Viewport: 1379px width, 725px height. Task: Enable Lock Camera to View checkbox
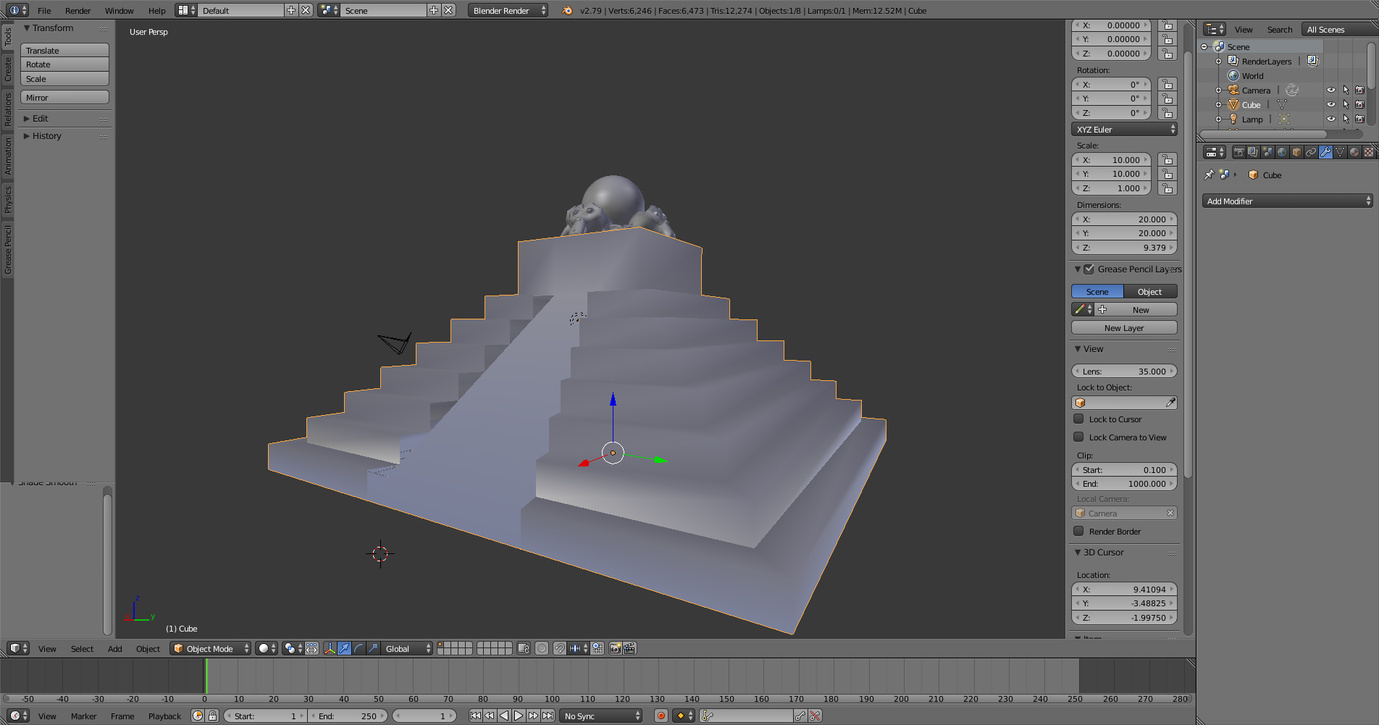coord(1079,437)
